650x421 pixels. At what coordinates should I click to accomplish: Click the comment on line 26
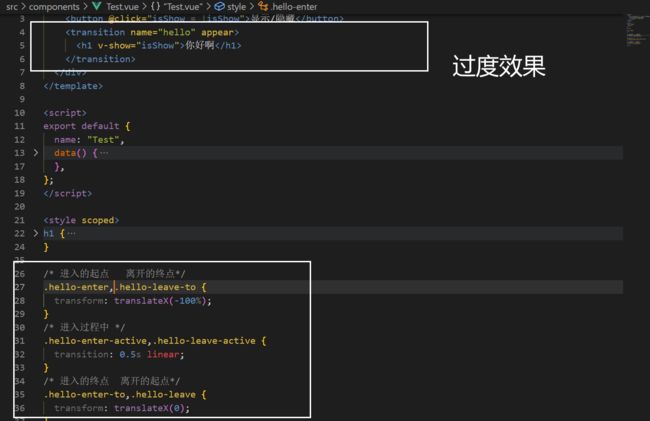click(114, 273)
